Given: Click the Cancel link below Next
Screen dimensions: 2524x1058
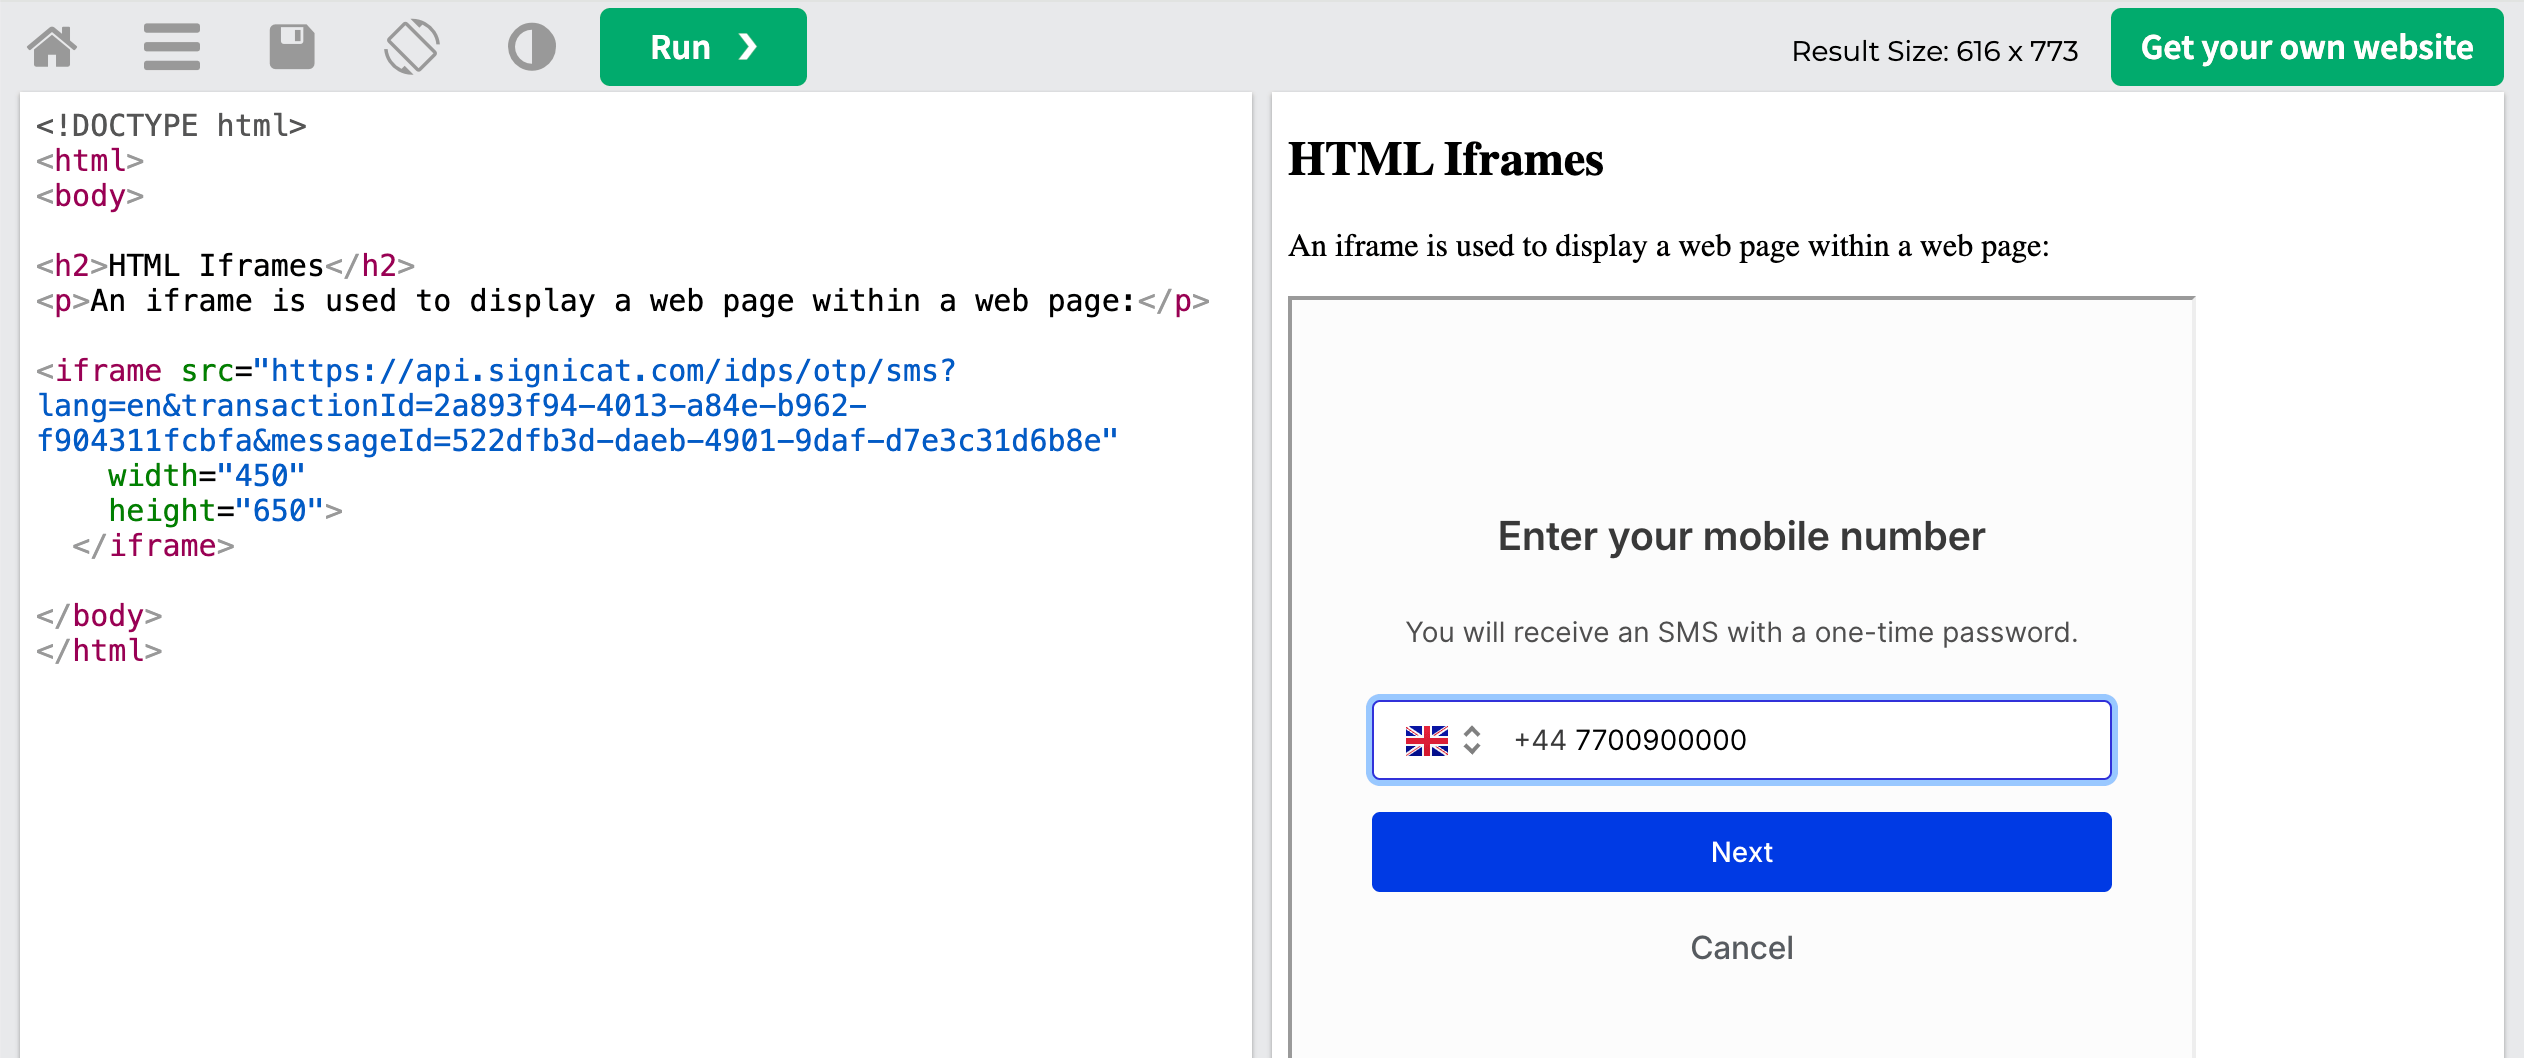Looking at the screenshot, I should (1741, 947).
